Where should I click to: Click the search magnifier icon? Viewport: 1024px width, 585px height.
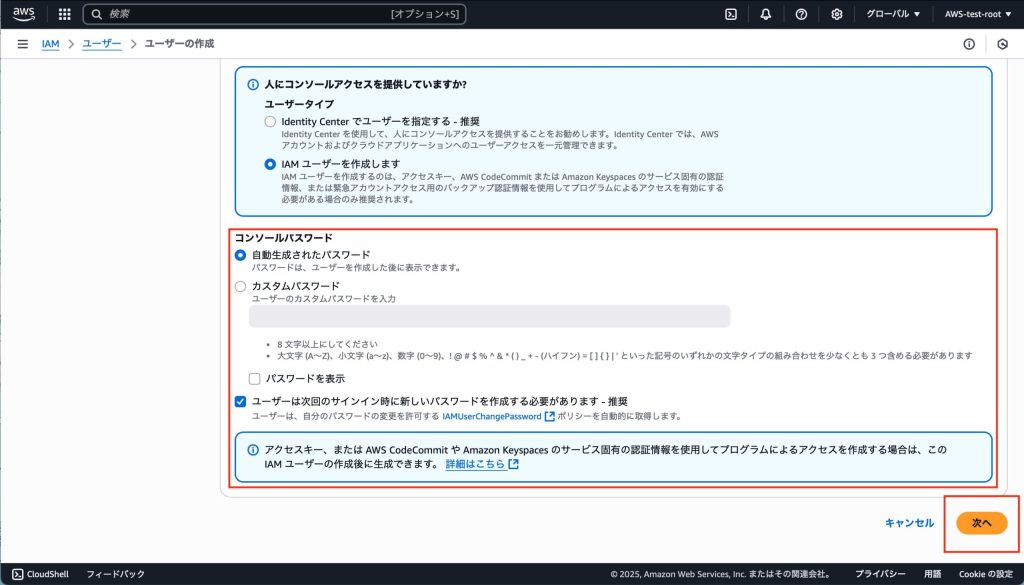click(97, 14)
